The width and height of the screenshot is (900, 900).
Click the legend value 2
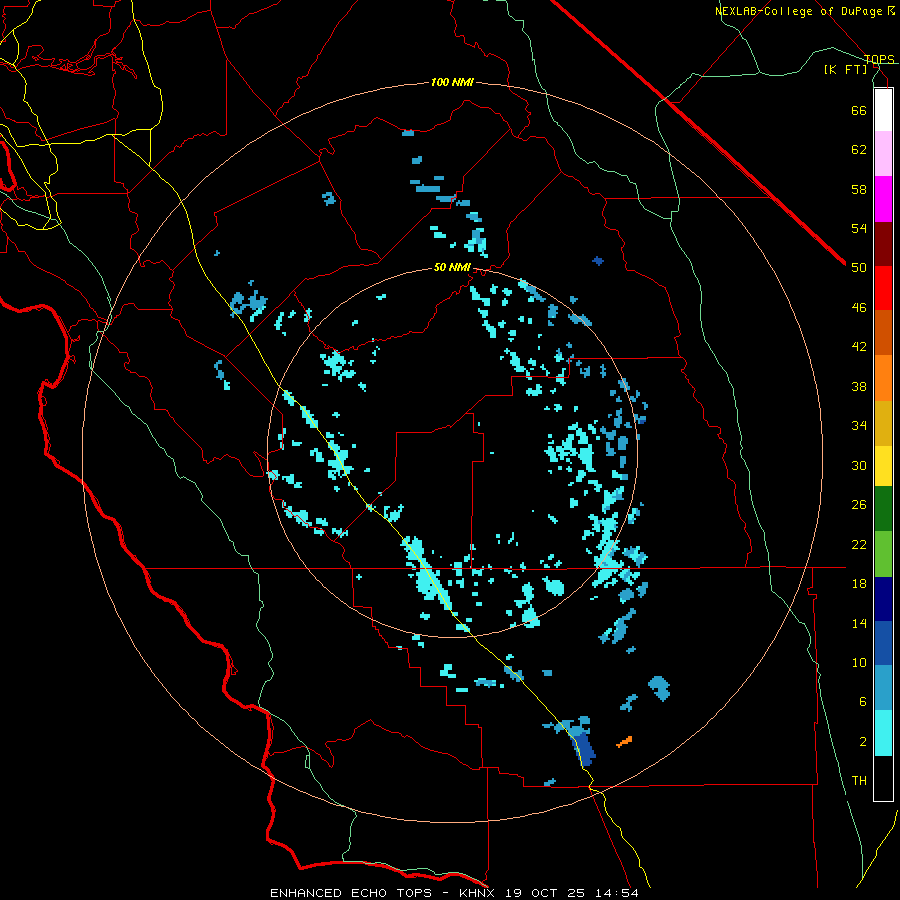(x=862, y=742)
